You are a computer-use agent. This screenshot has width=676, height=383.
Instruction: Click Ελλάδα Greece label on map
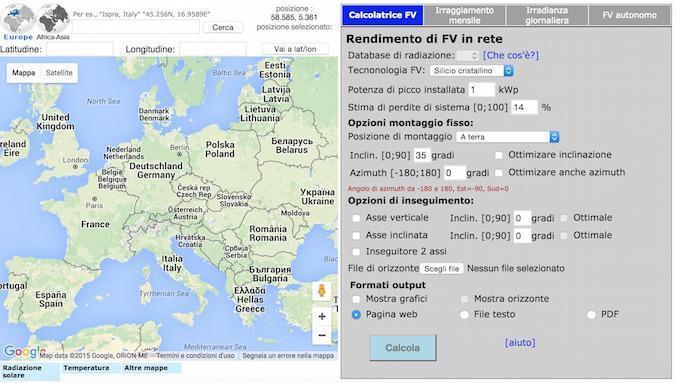tap(250, 299)
